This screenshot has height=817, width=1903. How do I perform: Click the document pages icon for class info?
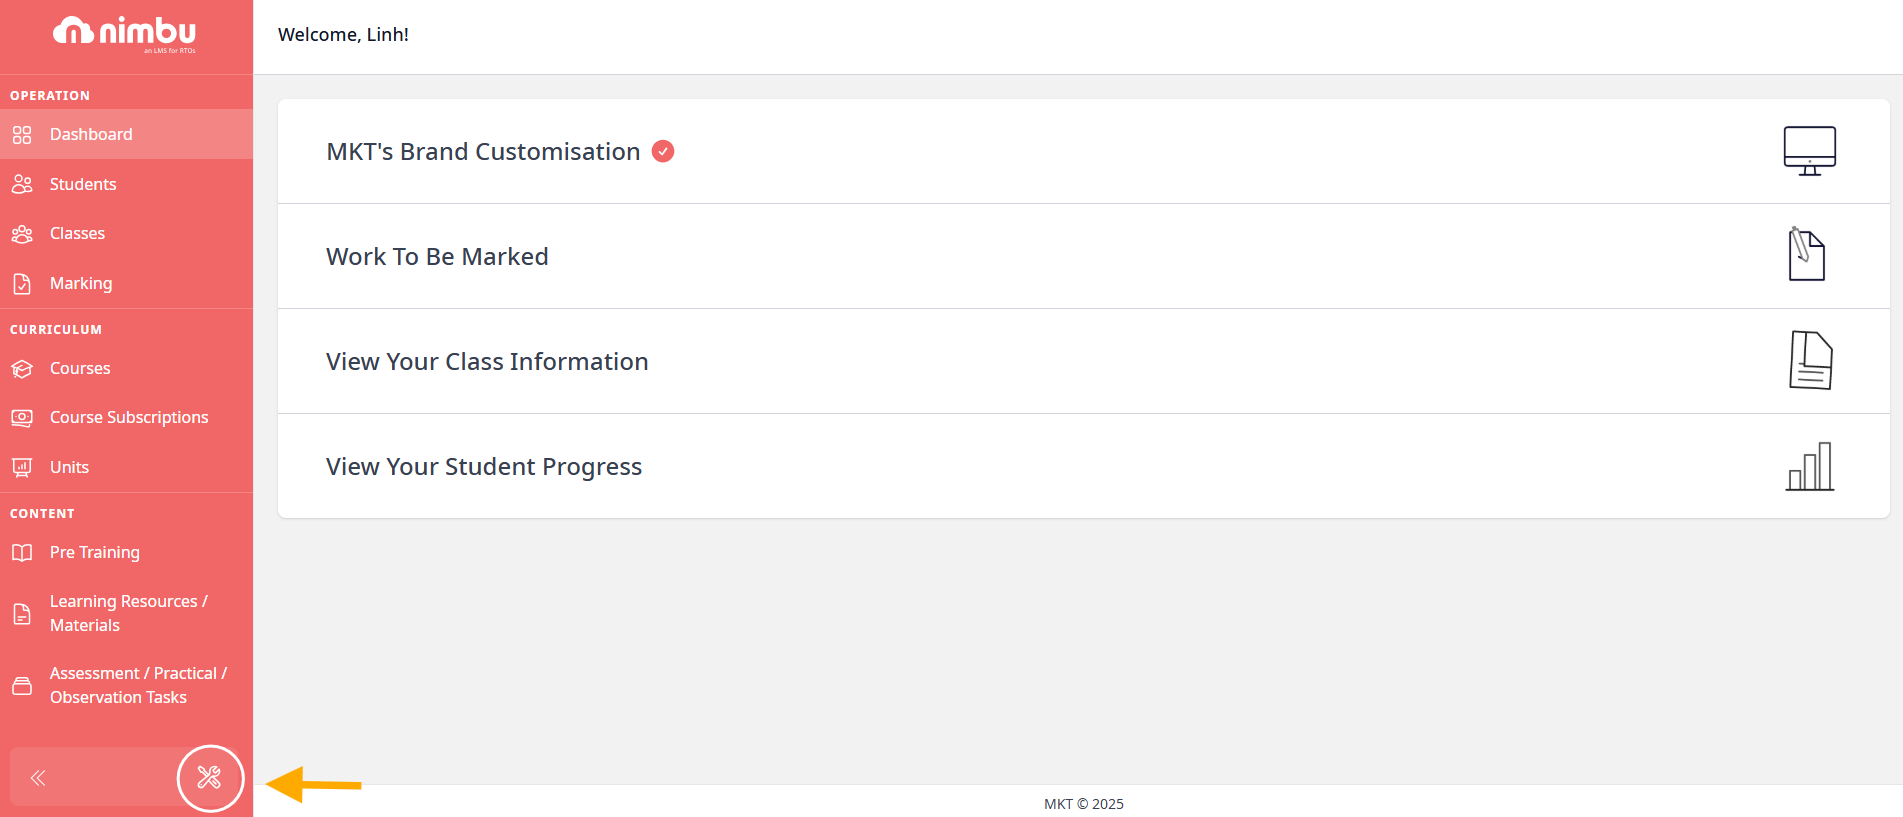pyautogui.click(x=1810, y=360)
